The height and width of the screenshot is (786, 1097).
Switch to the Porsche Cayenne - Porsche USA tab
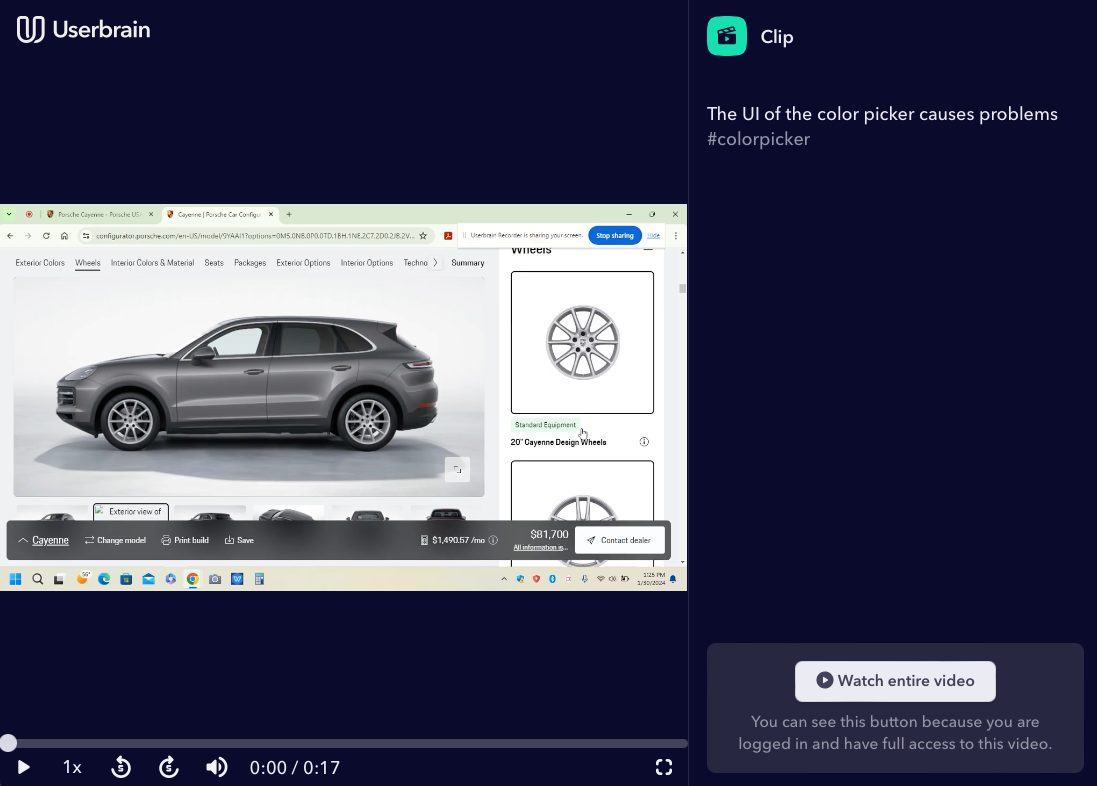(x=99, y=214)
